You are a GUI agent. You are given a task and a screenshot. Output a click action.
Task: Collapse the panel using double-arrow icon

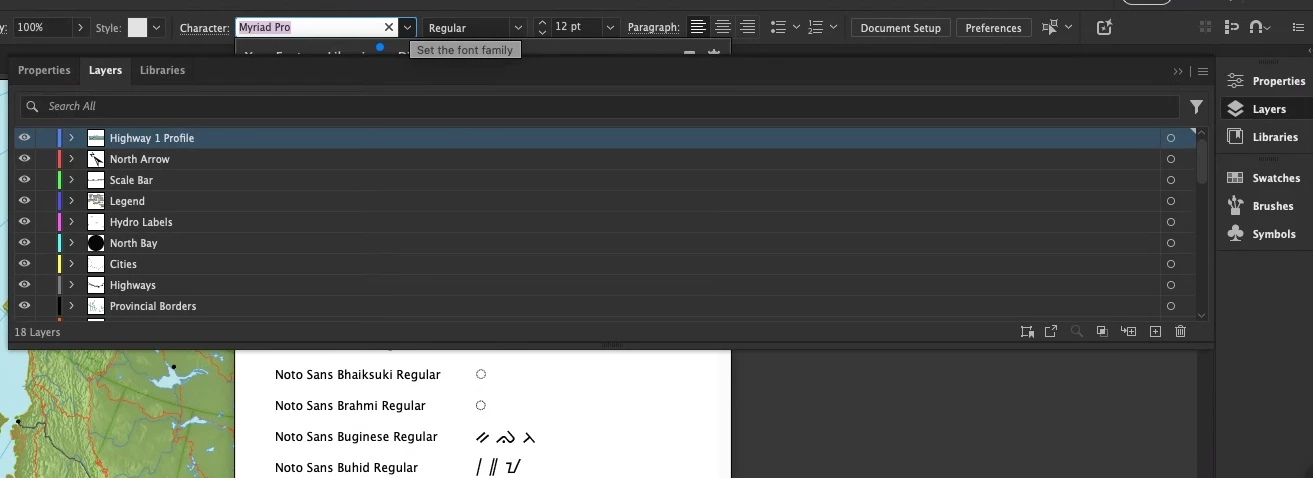point(1178,71)
